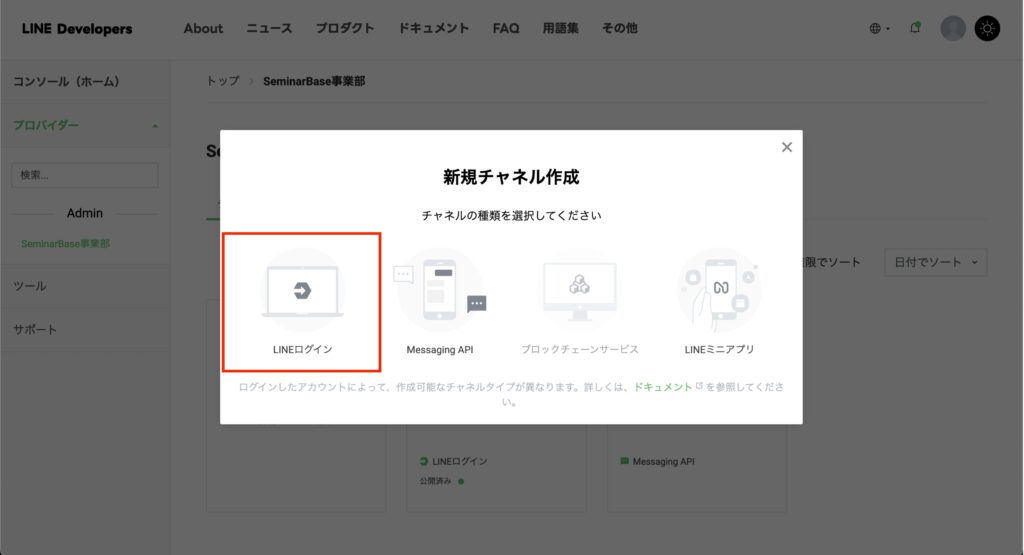Image resolution: width=1024 pixels, height=555 pixels.
Task: Click the ドキュメント link in dialog
Action: point(663,387)
